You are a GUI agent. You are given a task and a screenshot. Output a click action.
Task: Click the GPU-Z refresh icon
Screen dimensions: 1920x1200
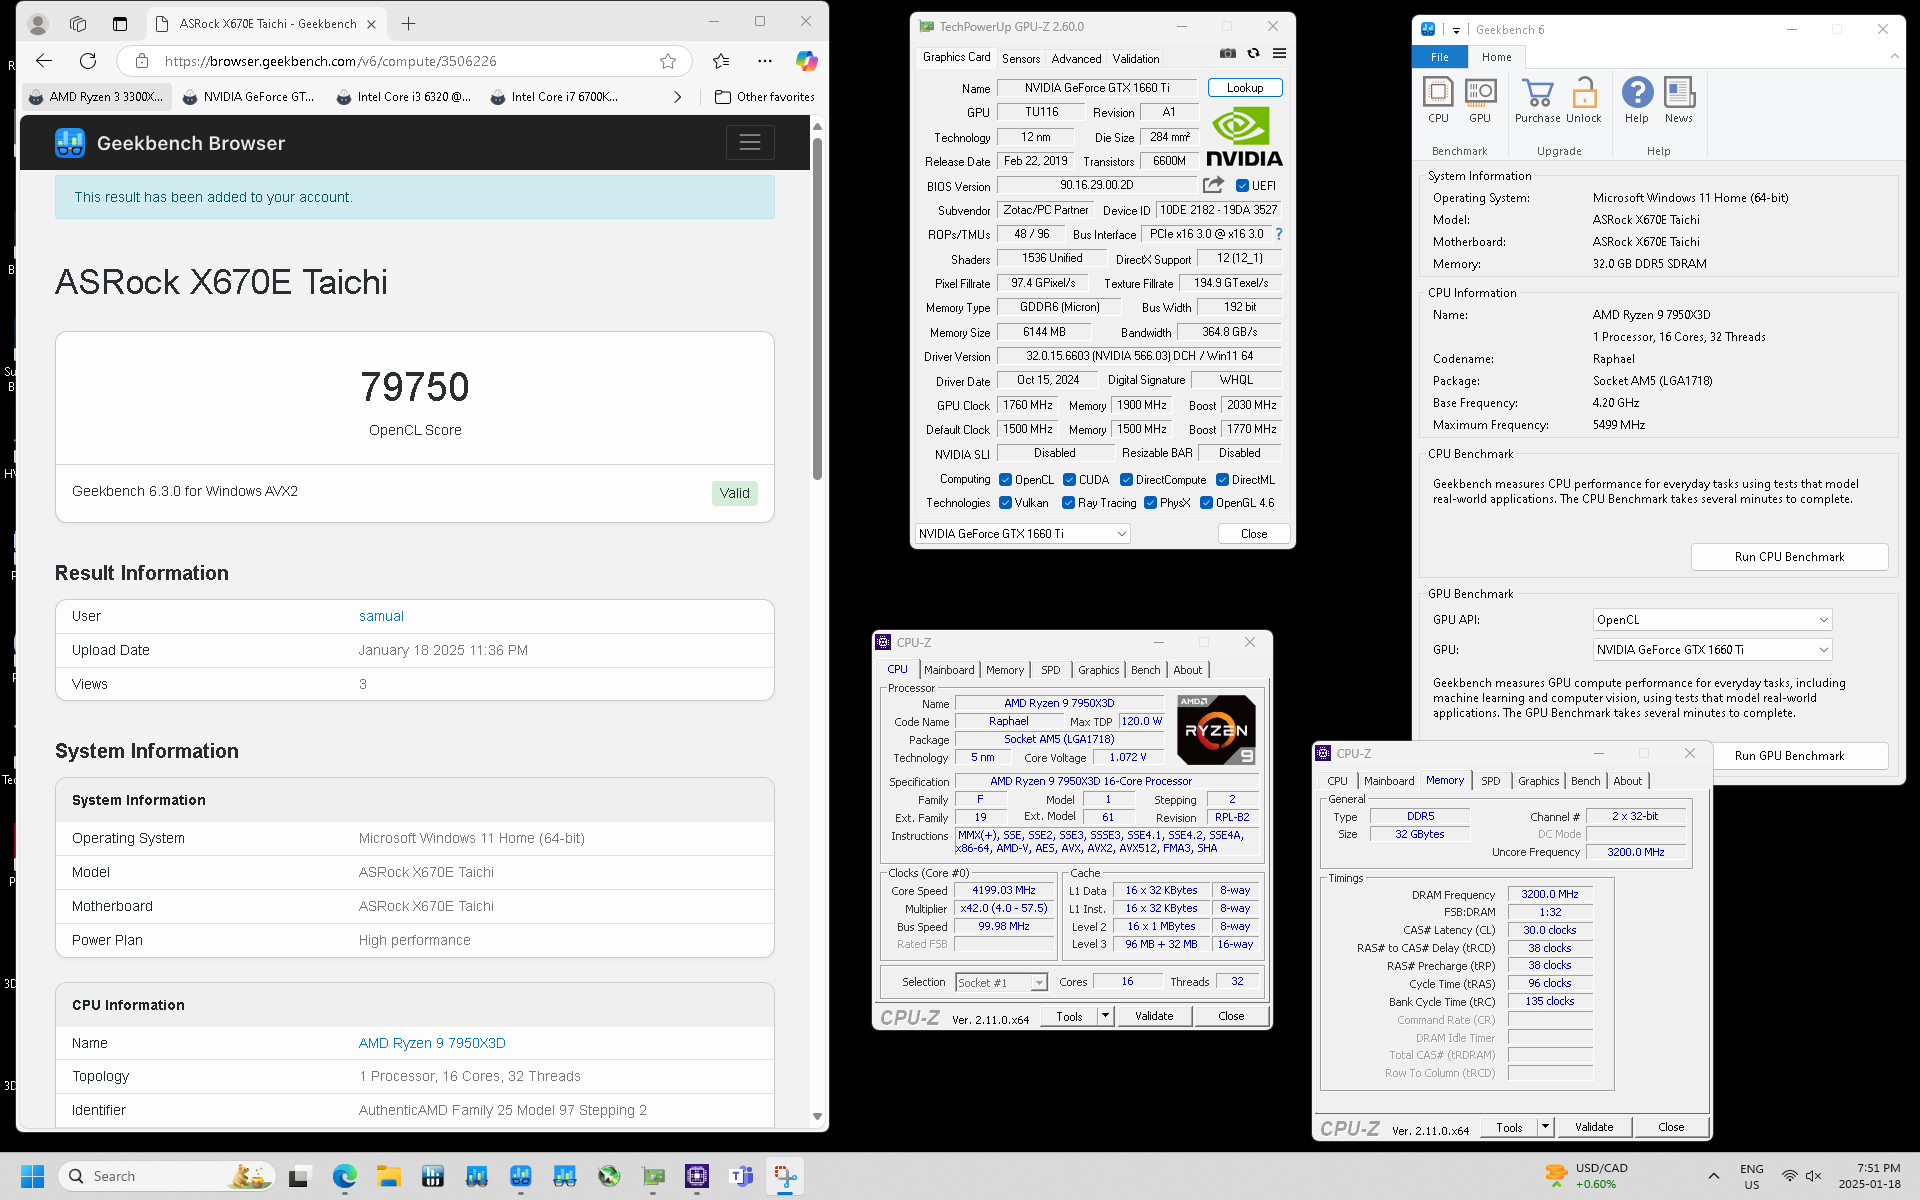pyautogui.click(x=1253, y=54)
